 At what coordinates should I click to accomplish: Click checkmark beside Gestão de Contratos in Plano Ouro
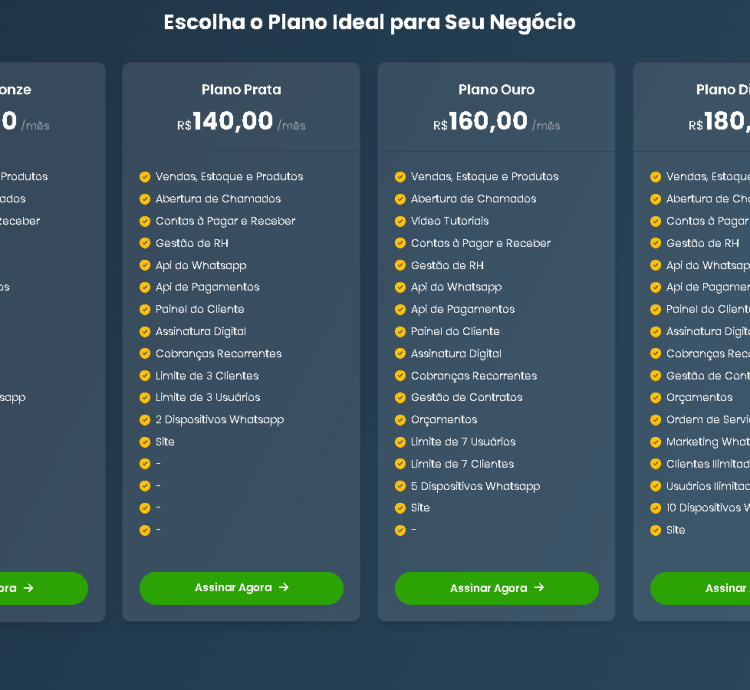[400, 398]
